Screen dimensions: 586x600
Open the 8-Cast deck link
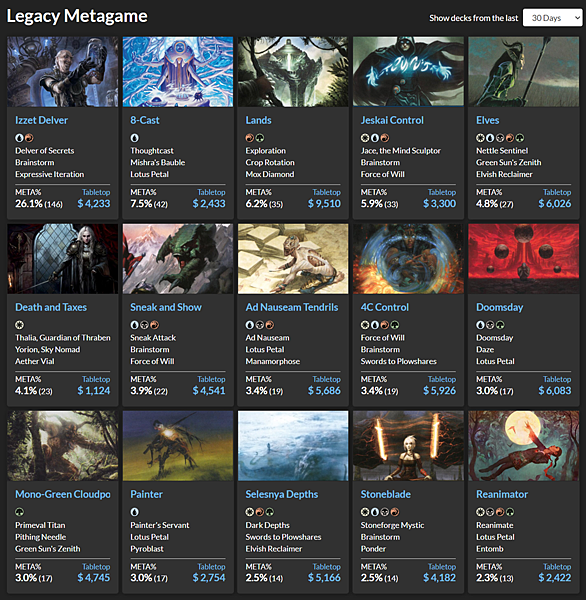145,120
